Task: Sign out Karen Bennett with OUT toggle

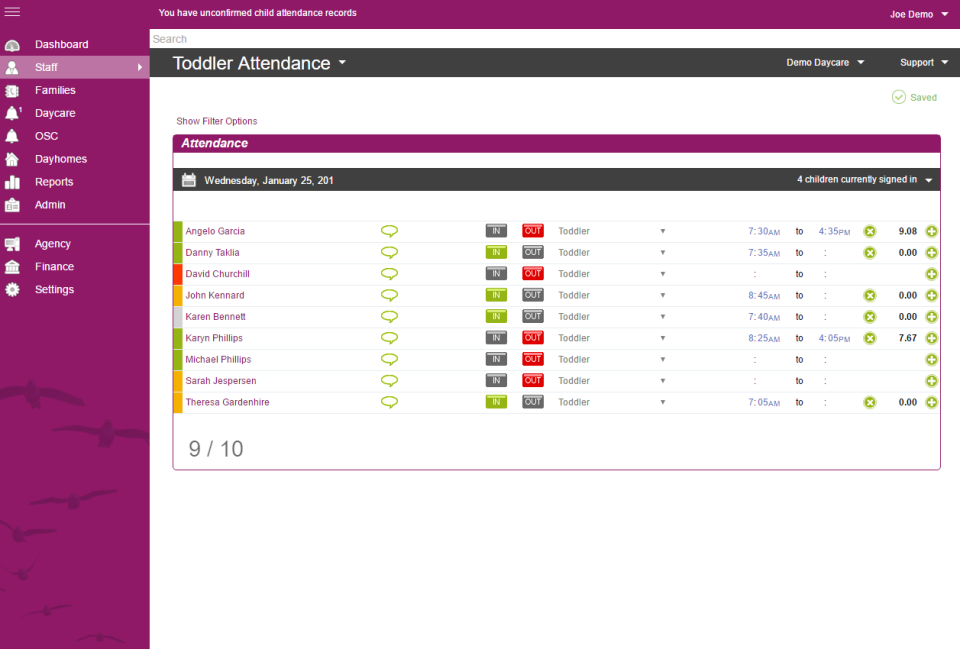Action: (533, 317)
